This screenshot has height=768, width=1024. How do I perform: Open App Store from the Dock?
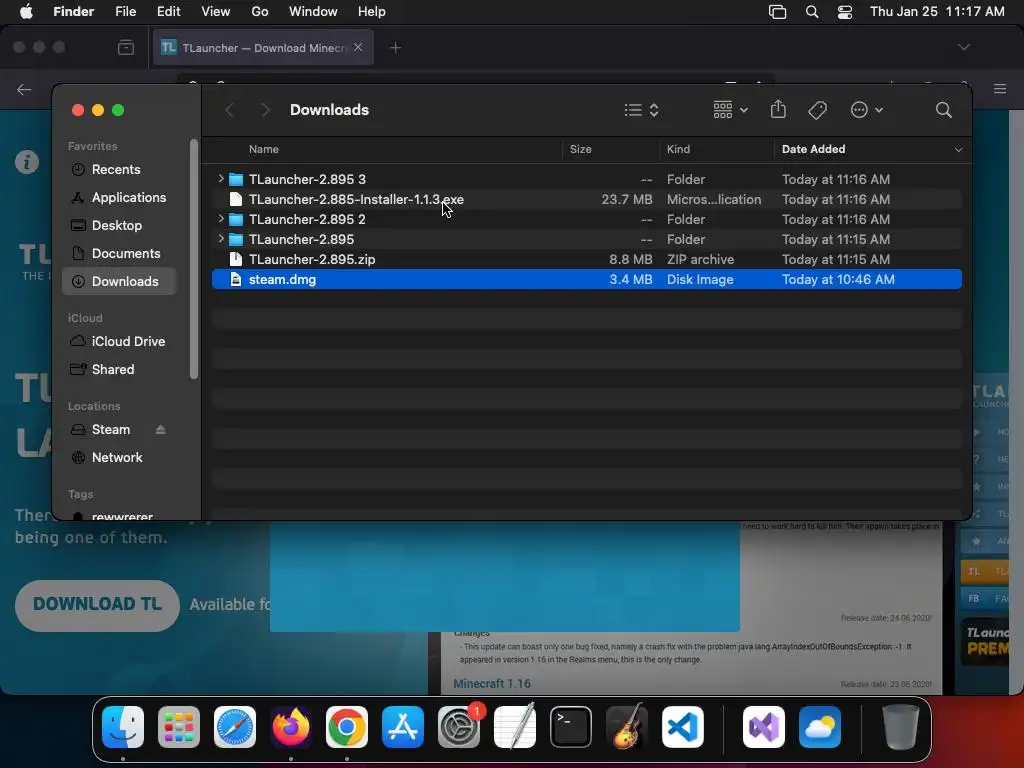coord(403,727)
